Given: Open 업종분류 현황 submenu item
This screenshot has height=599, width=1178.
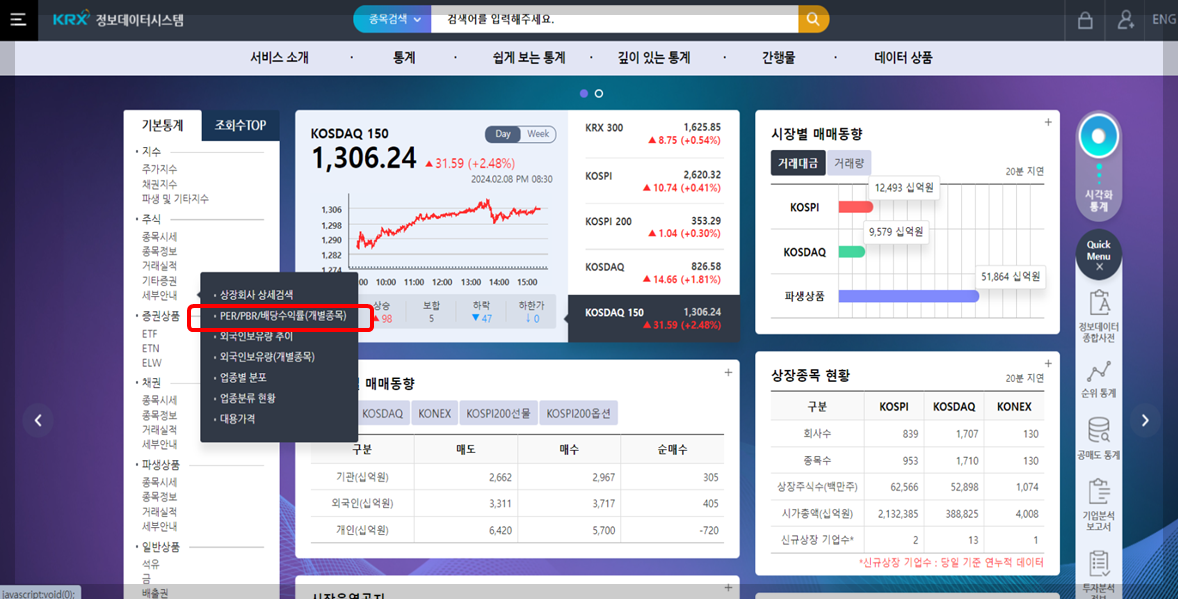Looking at the screenshot, I should pos(247,398).
